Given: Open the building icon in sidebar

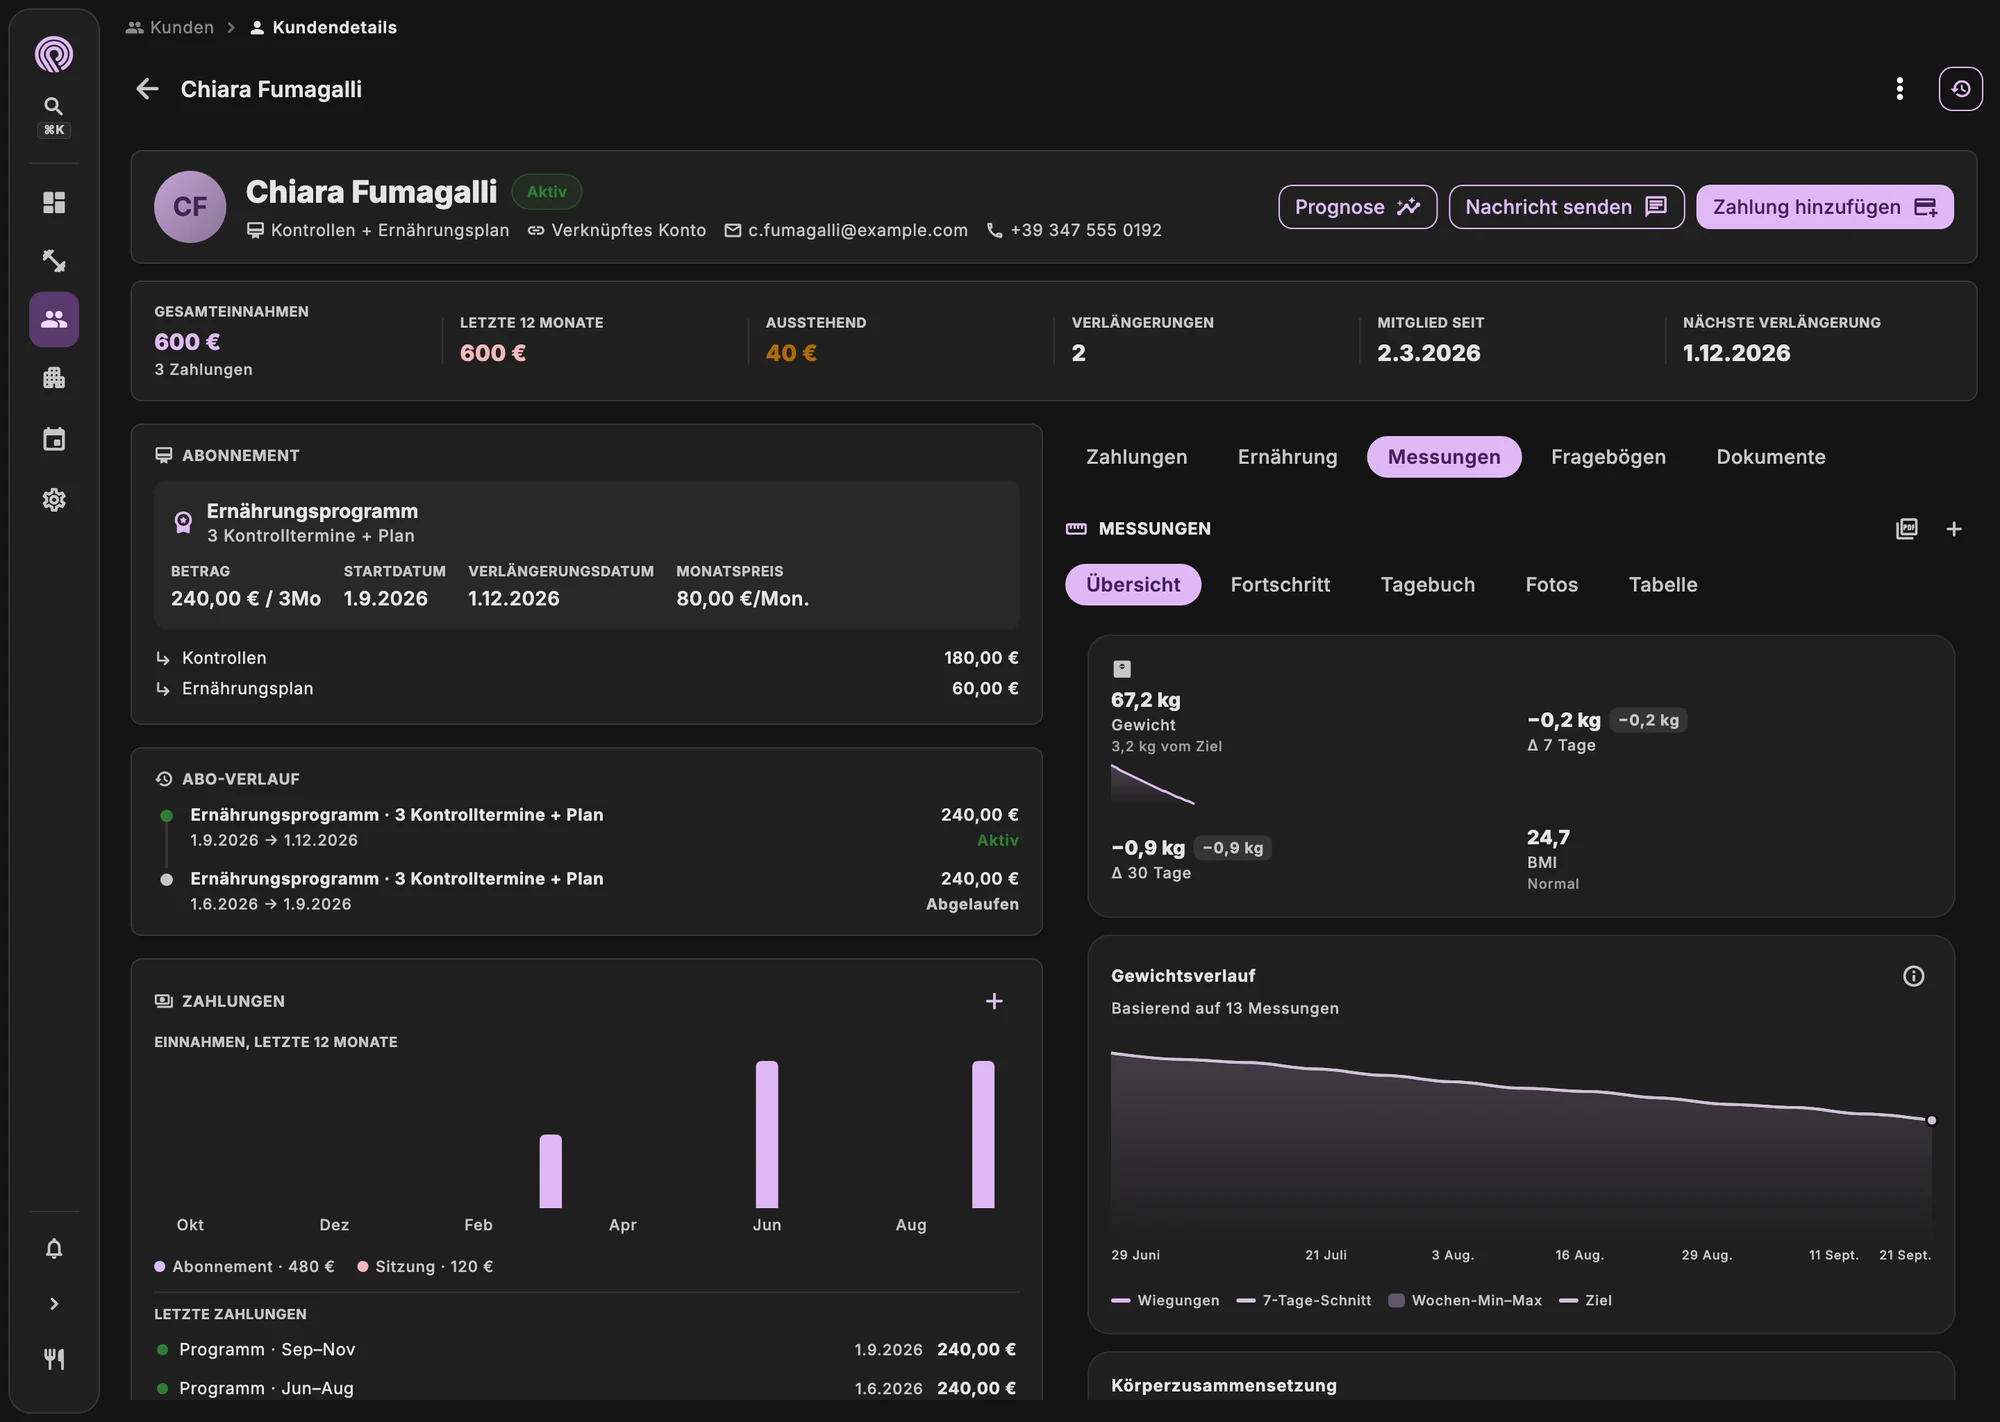Looking at the screenshot, I should tap(54, 378).
